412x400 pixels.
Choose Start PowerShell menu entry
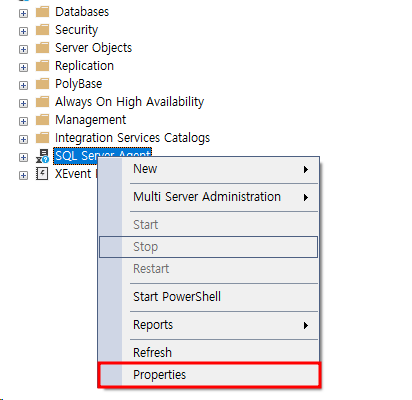208,297
